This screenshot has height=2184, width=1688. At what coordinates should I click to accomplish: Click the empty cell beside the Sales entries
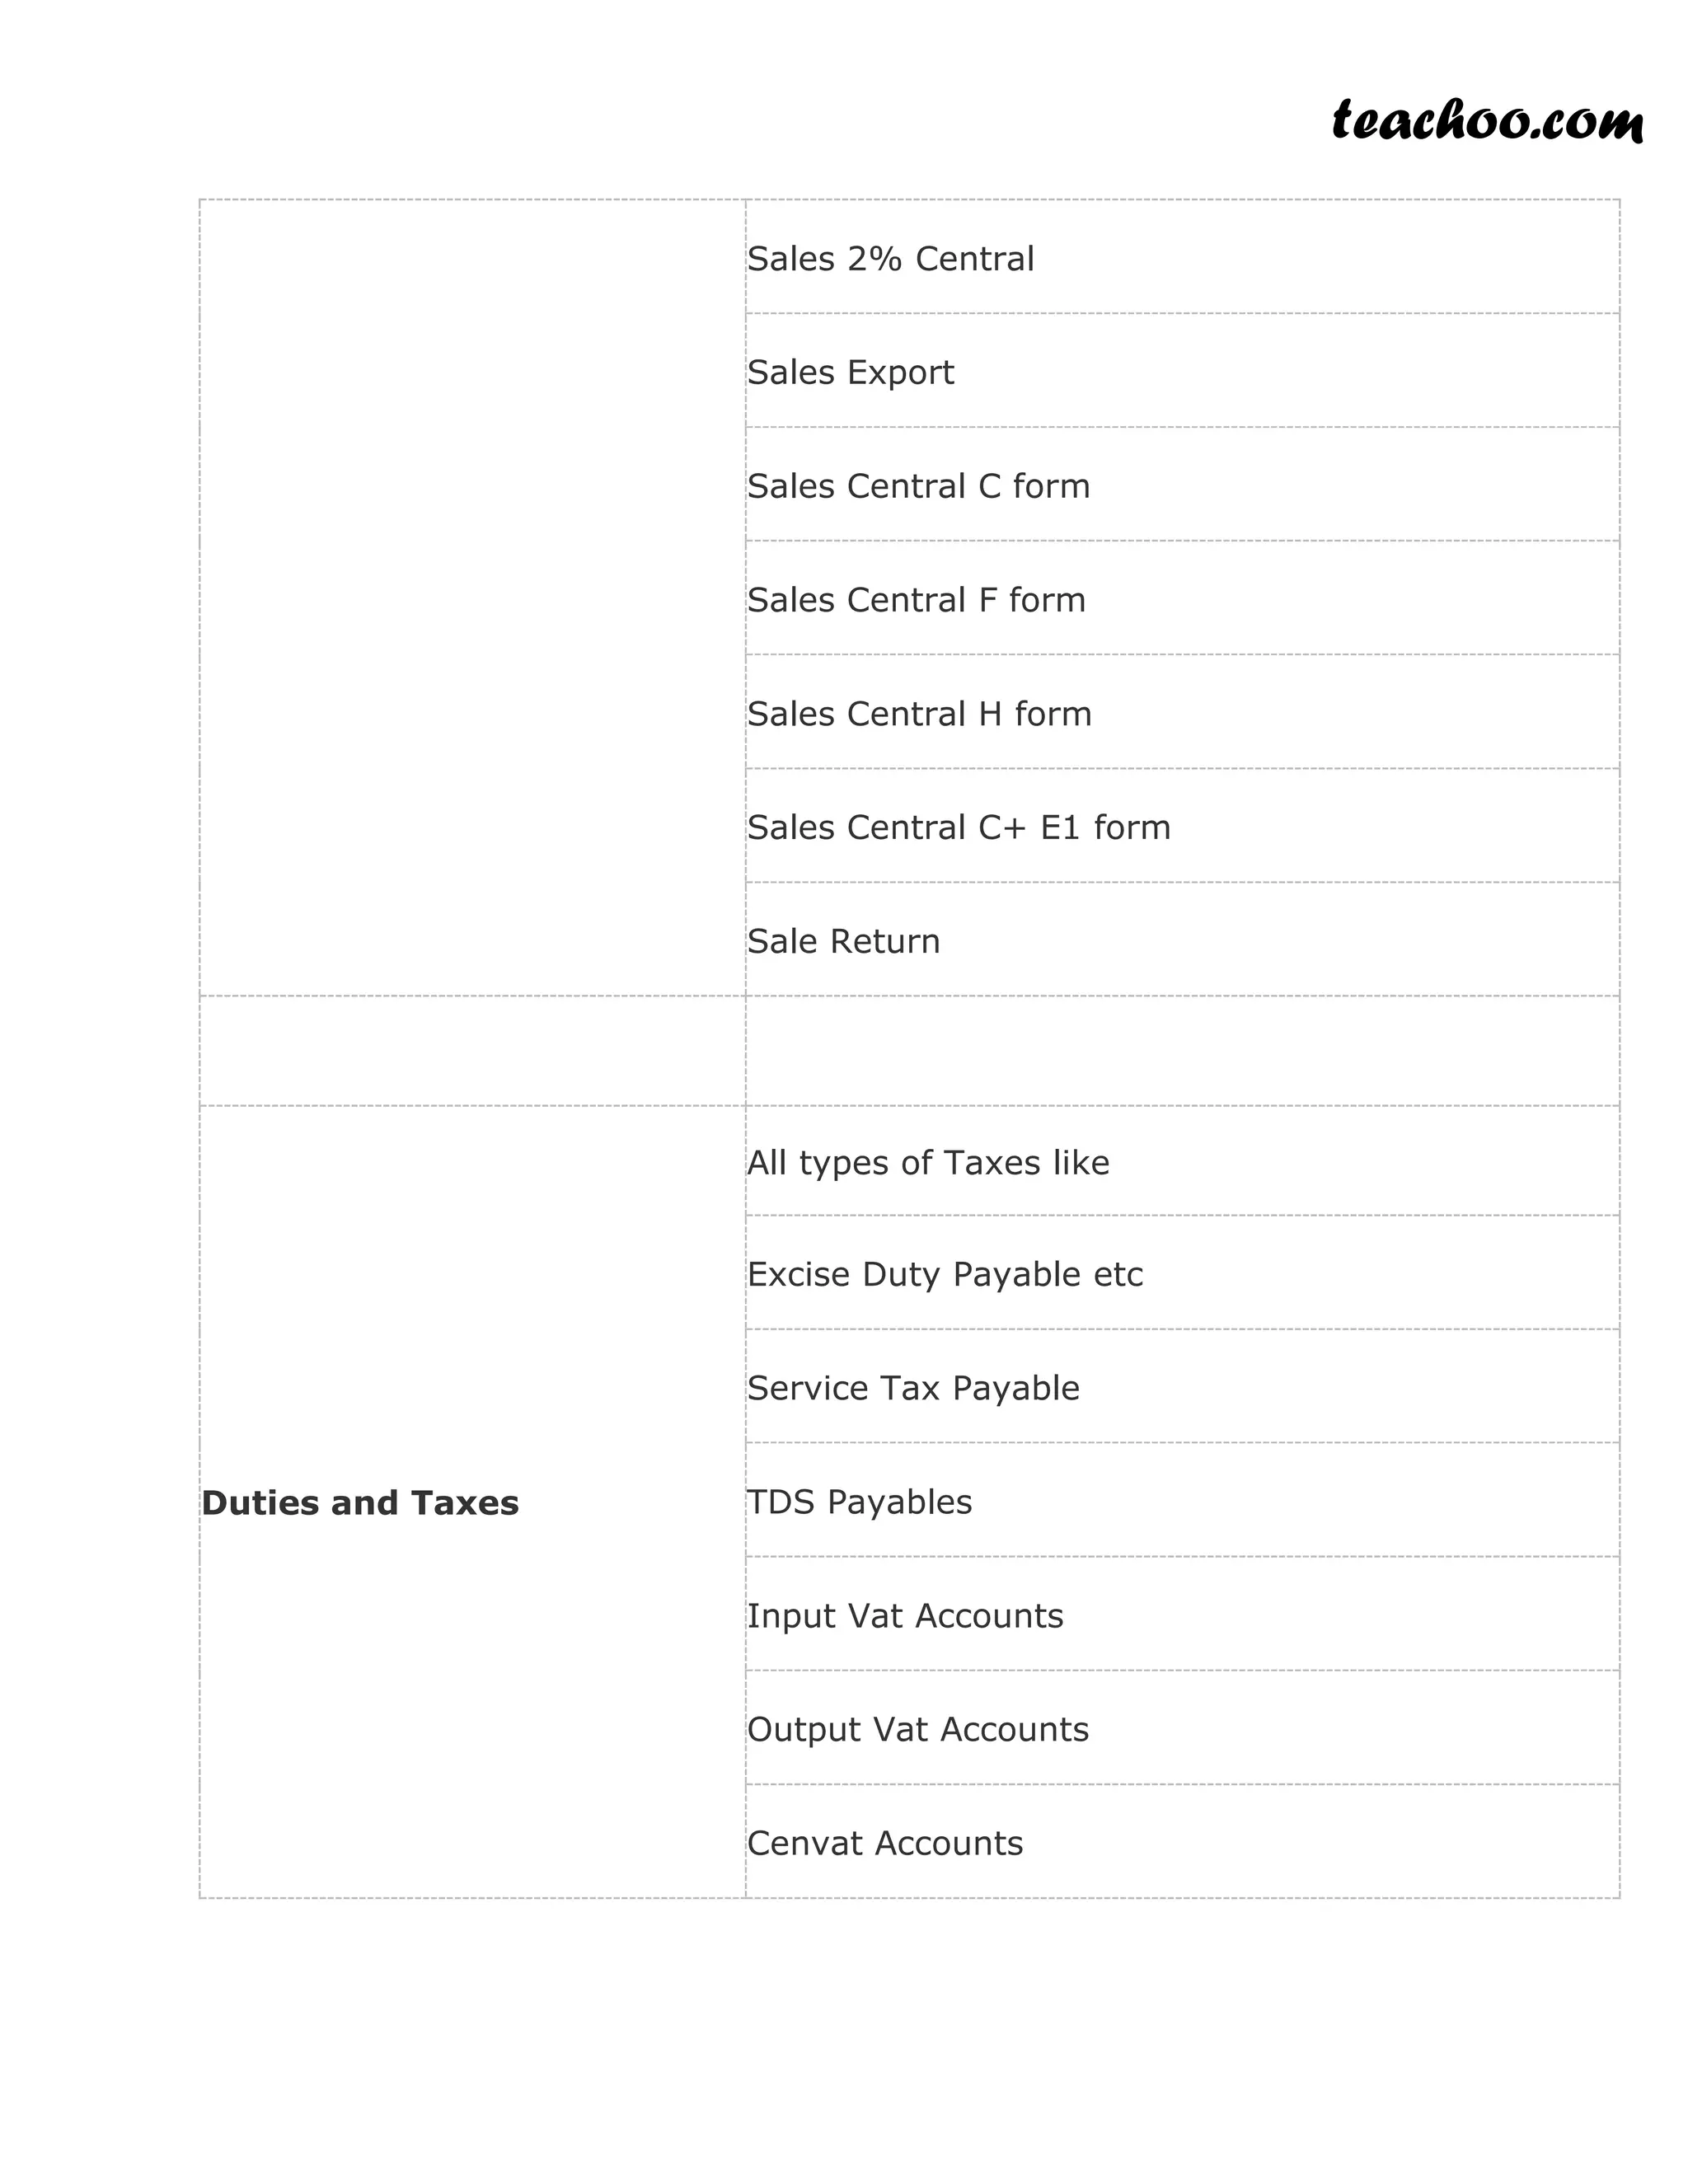pyautogui.click(x=472, y=598)
